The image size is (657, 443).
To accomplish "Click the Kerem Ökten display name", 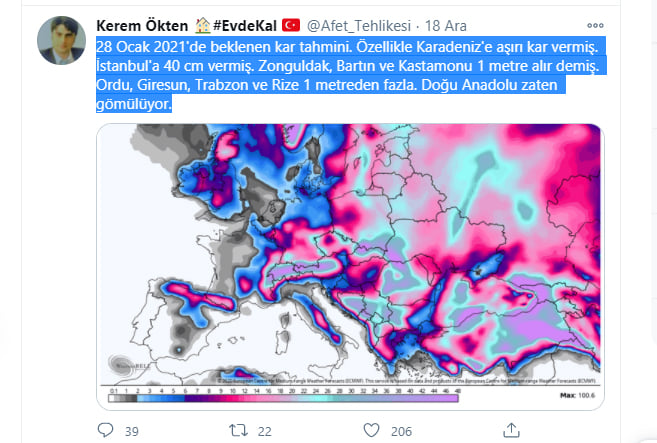I will click(142, 26).
